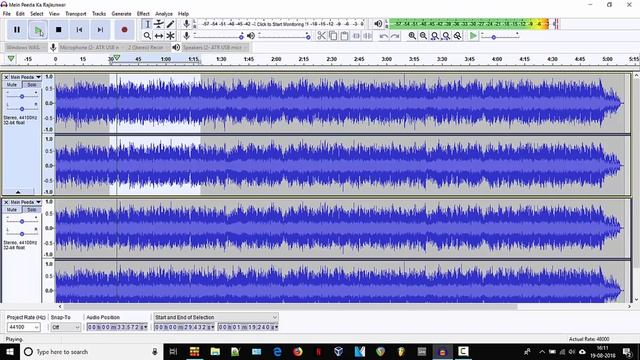Viewport: 640px width, 360px height.
Task: Open the Speakers playback device dropdown
Action: tap(215, 47)
